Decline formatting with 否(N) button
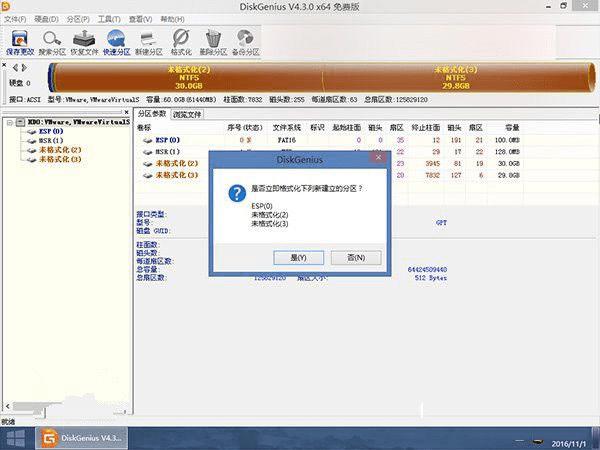Screen dimensions: 600x450 click(x=356, y=258)
